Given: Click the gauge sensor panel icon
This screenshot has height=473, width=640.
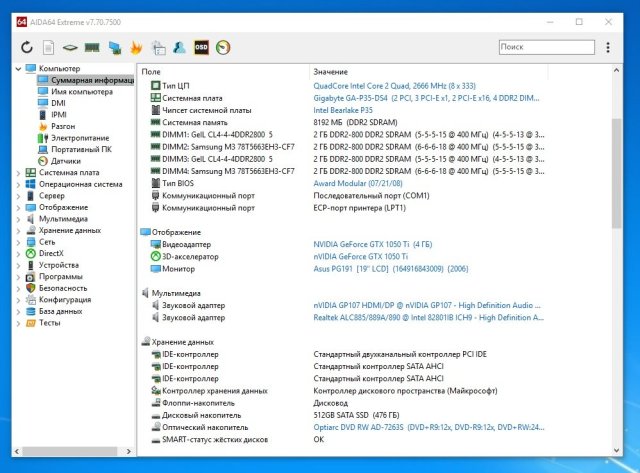Looking at the screenshot, I should (223, 47).
